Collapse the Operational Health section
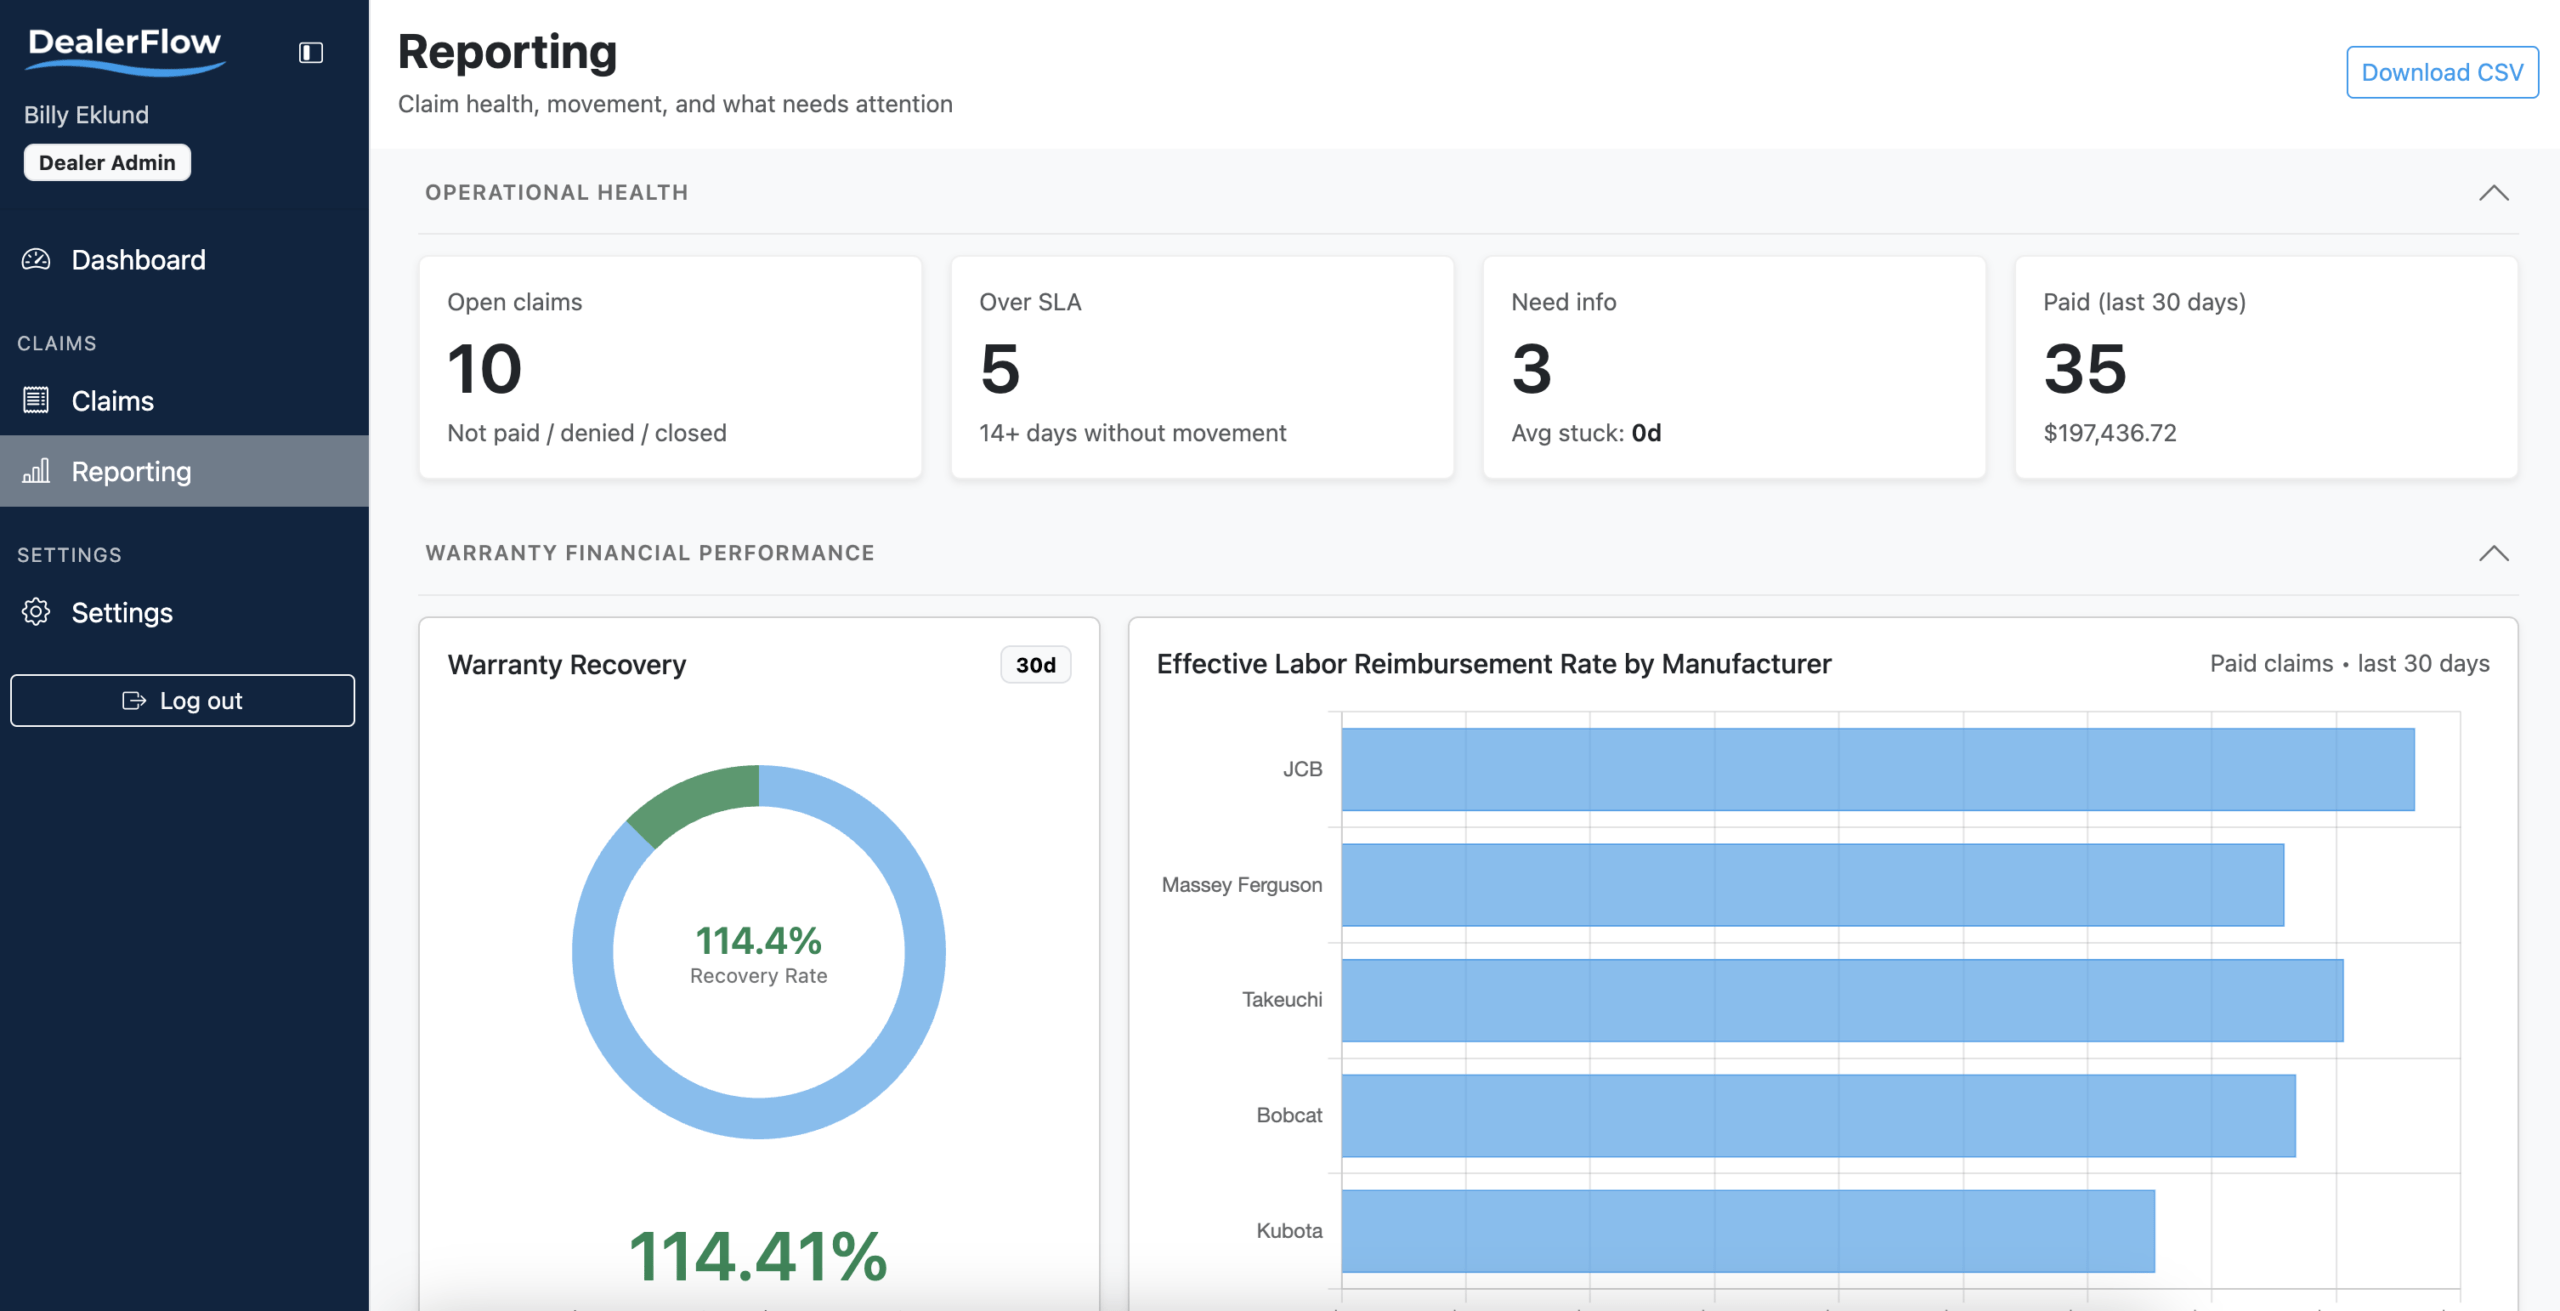 (x=2493, y=193)
